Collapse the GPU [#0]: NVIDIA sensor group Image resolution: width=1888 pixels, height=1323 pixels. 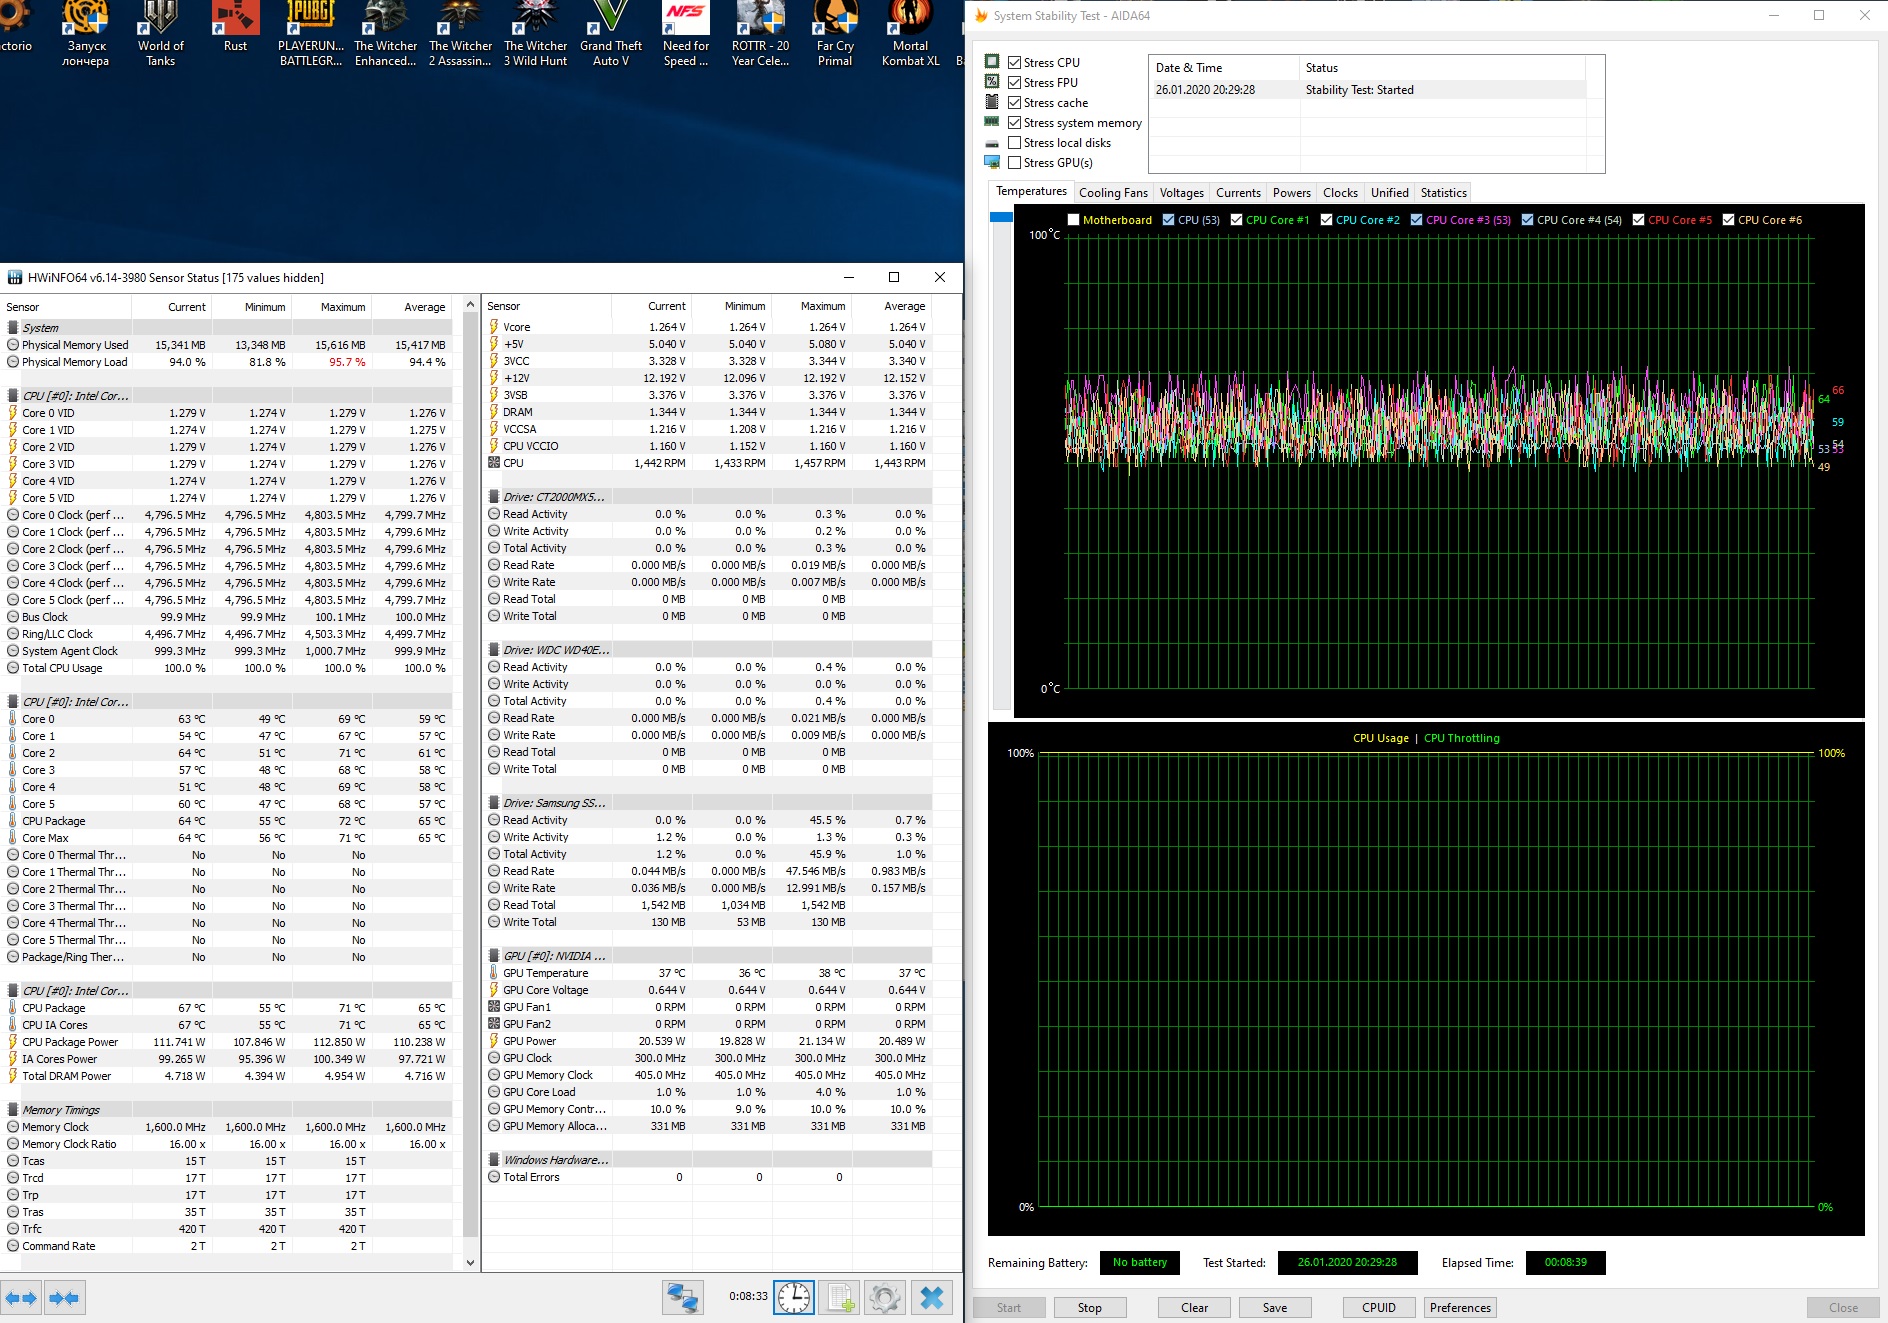553,956
